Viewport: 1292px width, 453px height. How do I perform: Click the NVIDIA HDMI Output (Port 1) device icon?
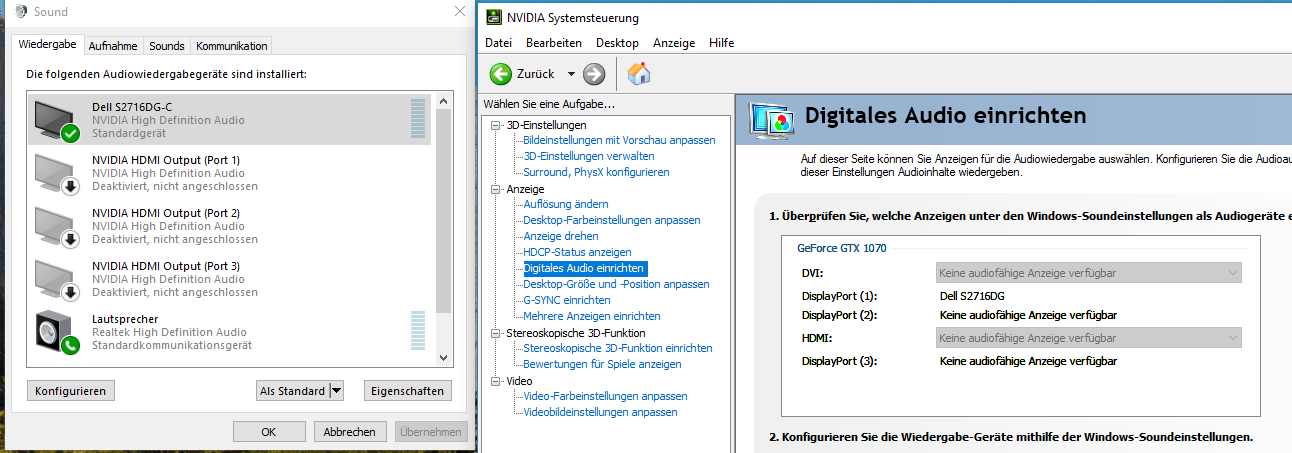pyautogui.click(x=56, y=173)
